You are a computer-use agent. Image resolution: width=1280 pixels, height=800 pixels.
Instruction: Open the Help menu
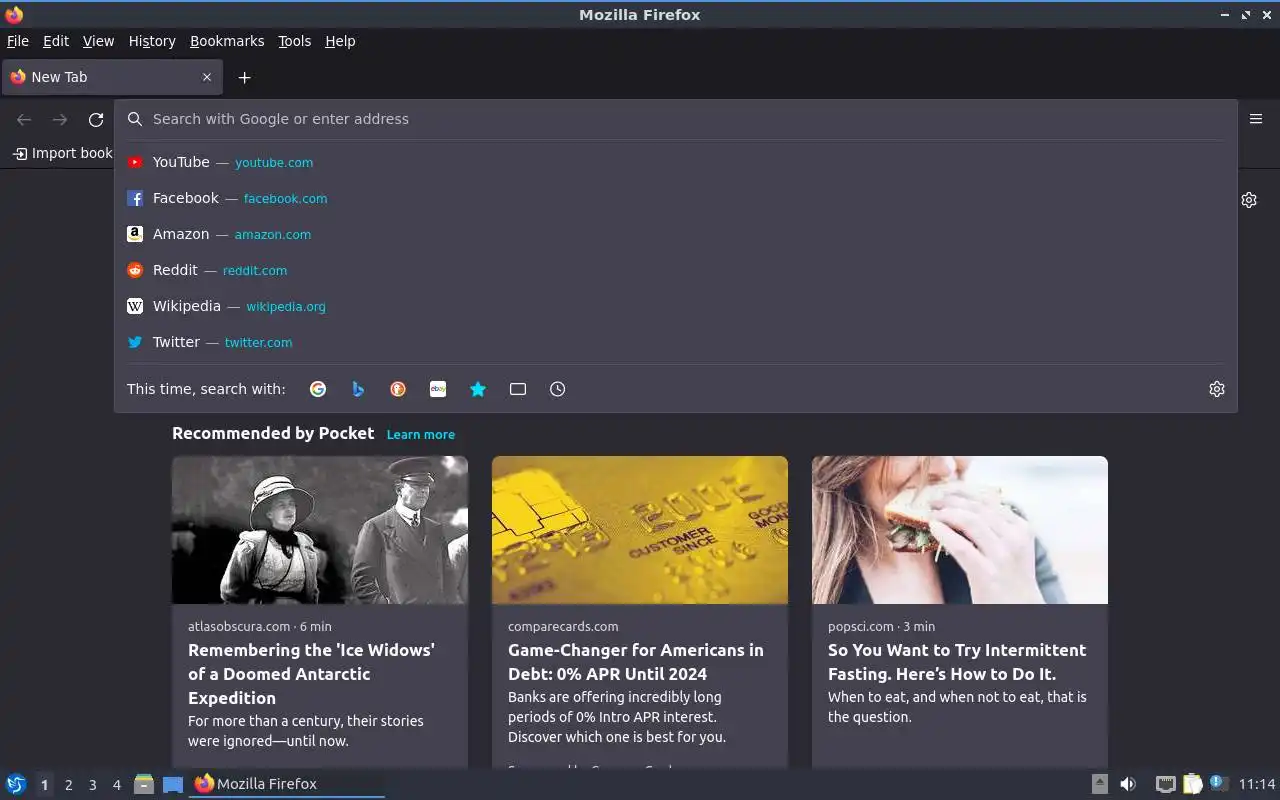[x=340, y=41]
